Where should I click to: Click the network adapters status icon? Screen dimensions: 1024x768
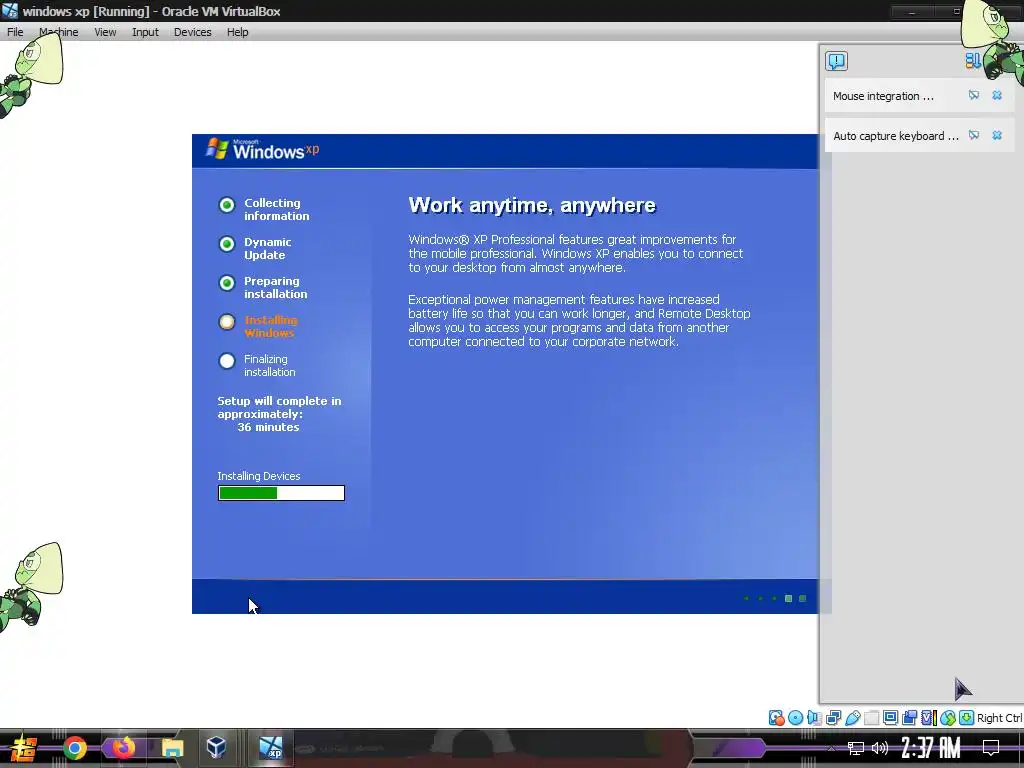pyautogui.click(x=833, y=718)
